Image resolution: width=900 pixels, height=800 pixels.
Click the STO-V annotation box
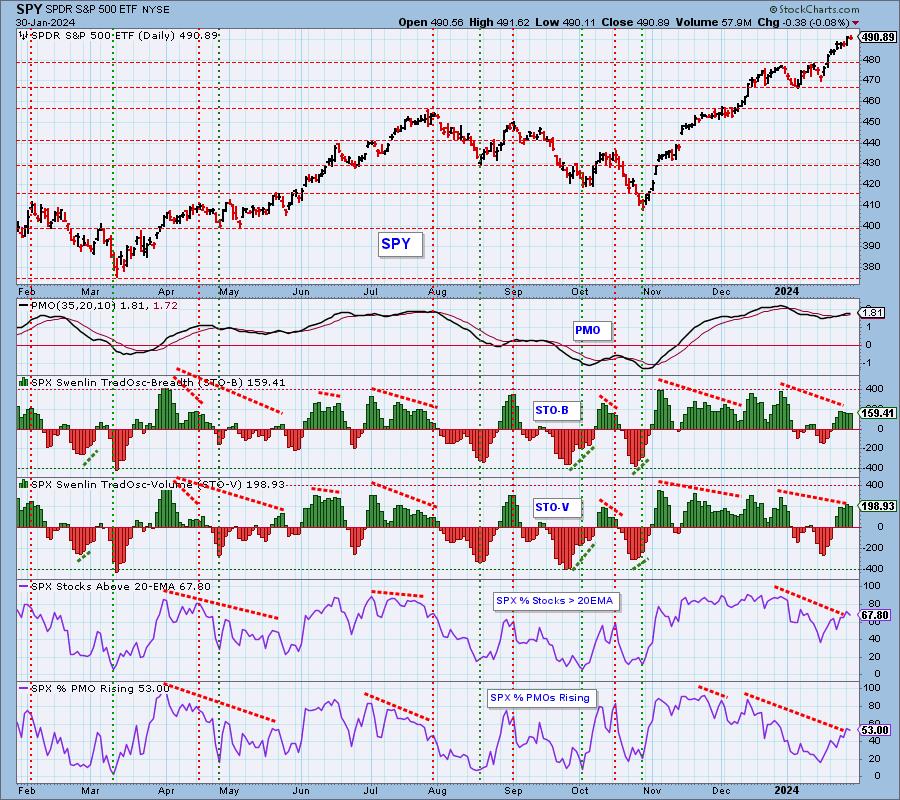tap(556, 507)
